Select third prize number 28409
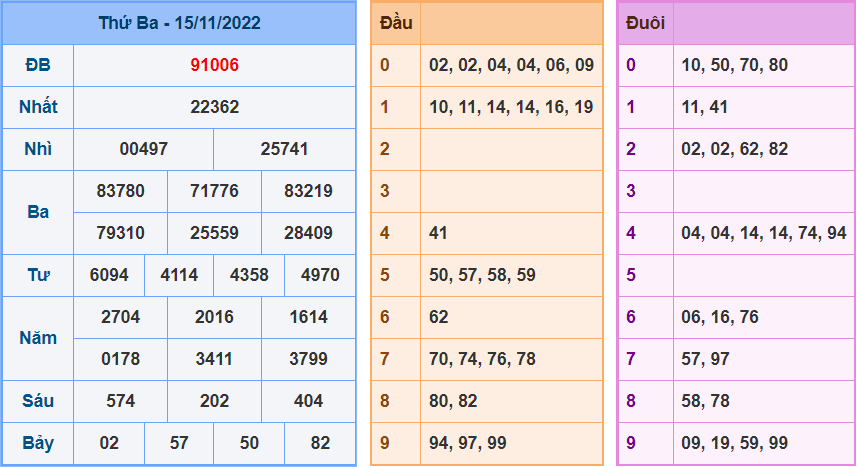 (308, 233)
